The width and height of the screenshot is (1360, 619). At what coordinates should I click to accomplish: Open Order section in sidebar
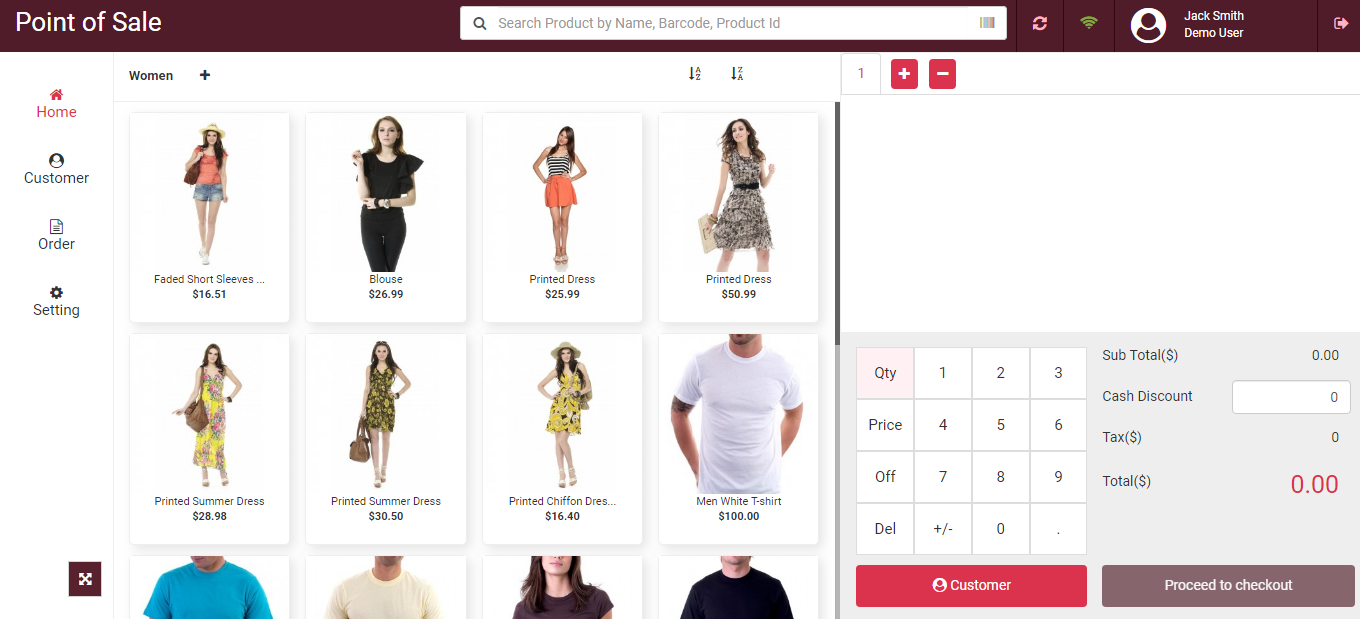56,236
